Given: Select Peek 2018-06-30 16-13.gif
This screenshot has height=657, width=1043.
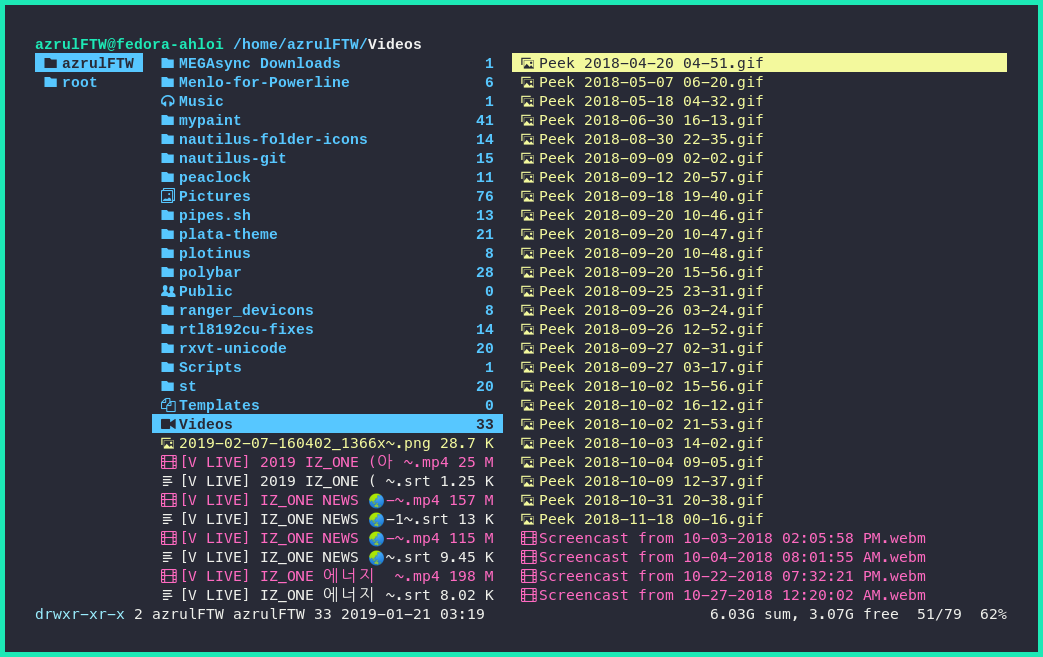Looking at the screenshot, I should (759, 120).
